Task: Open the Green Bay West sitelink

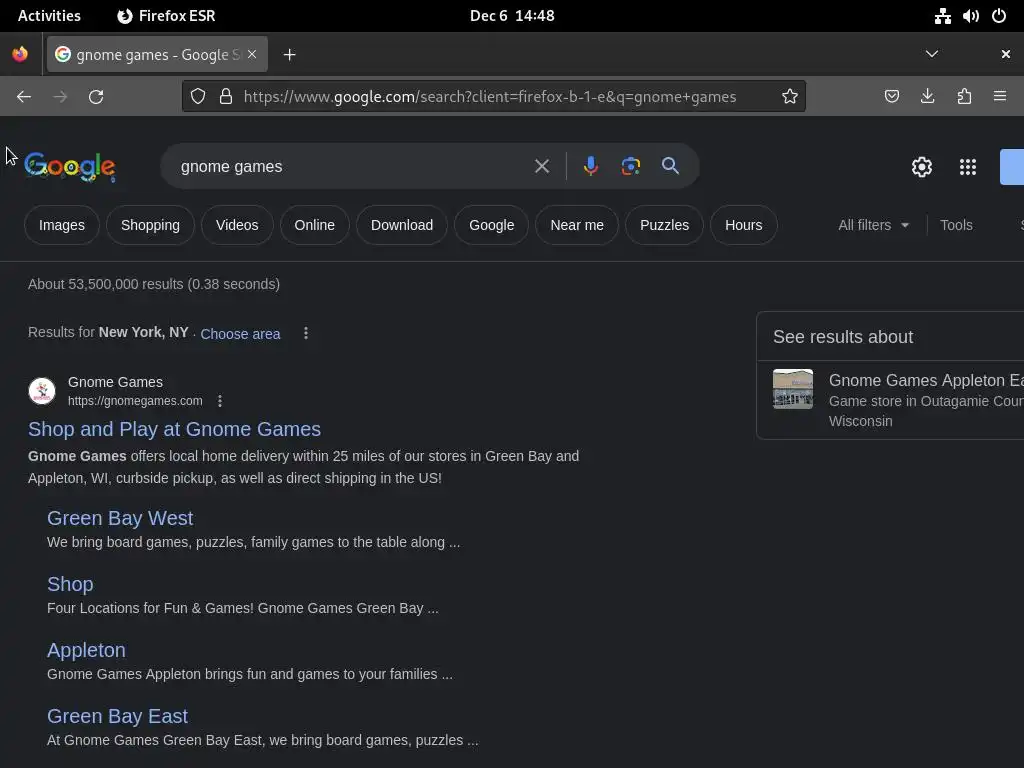Action: 120,518
